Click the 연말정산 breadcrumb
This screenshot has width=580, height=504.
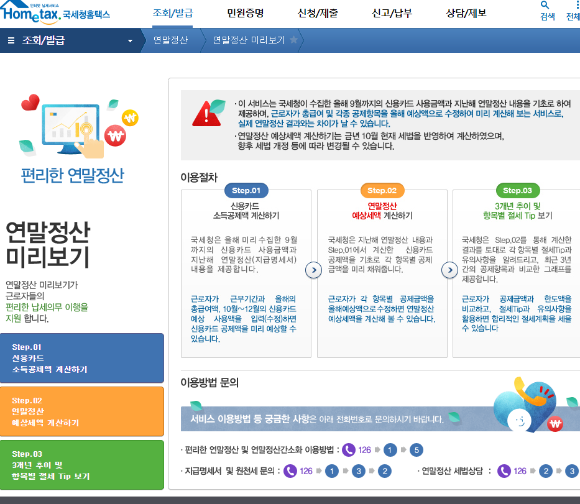pyautogui.click(x=171, y=40)
